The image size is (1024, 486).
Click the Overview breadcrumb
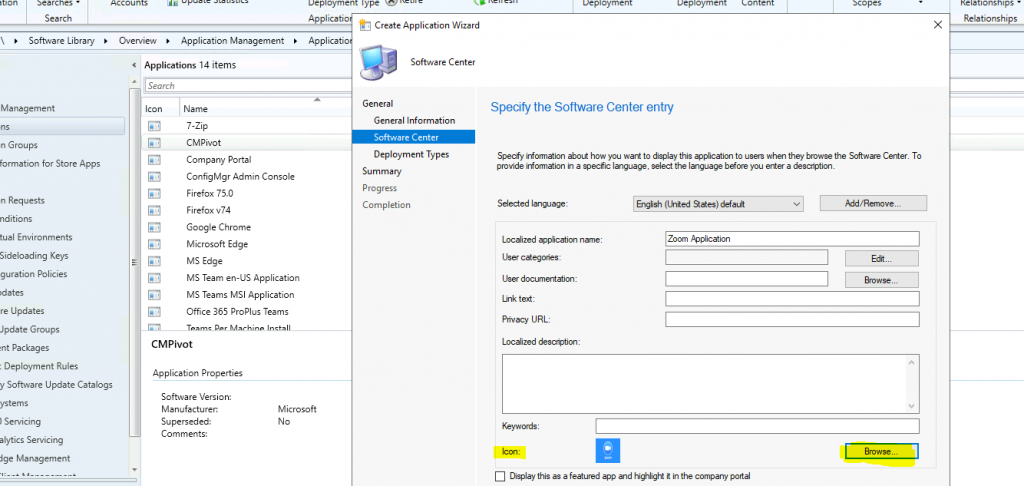[137, 40]
